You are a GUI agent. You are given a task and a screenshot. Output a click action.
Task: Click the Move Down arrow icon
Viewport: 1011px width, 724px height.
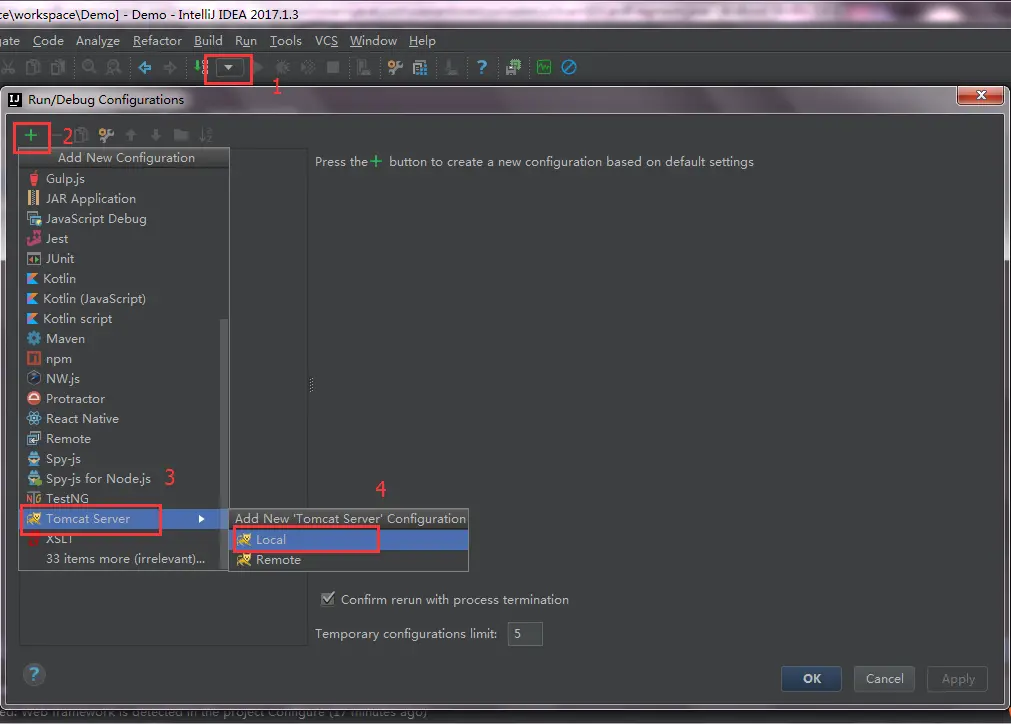(155, 135)
